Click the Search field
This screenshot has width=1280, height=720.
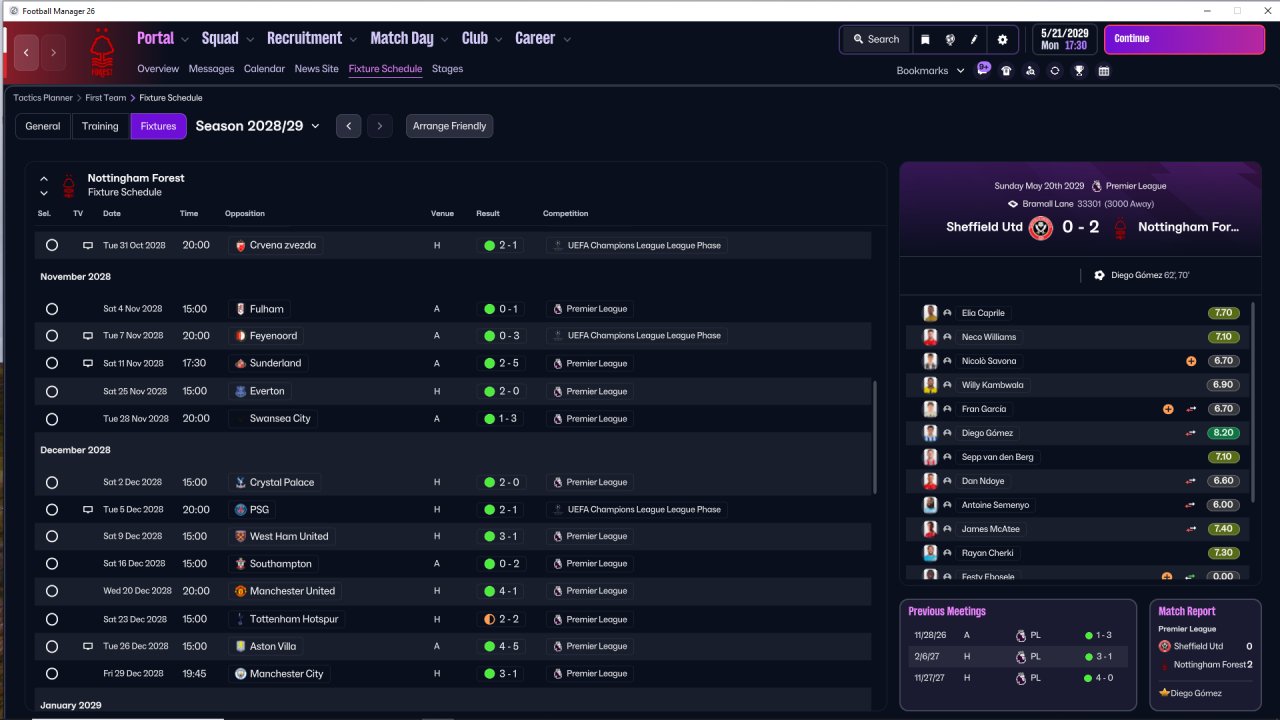click(x=876, y=40)
